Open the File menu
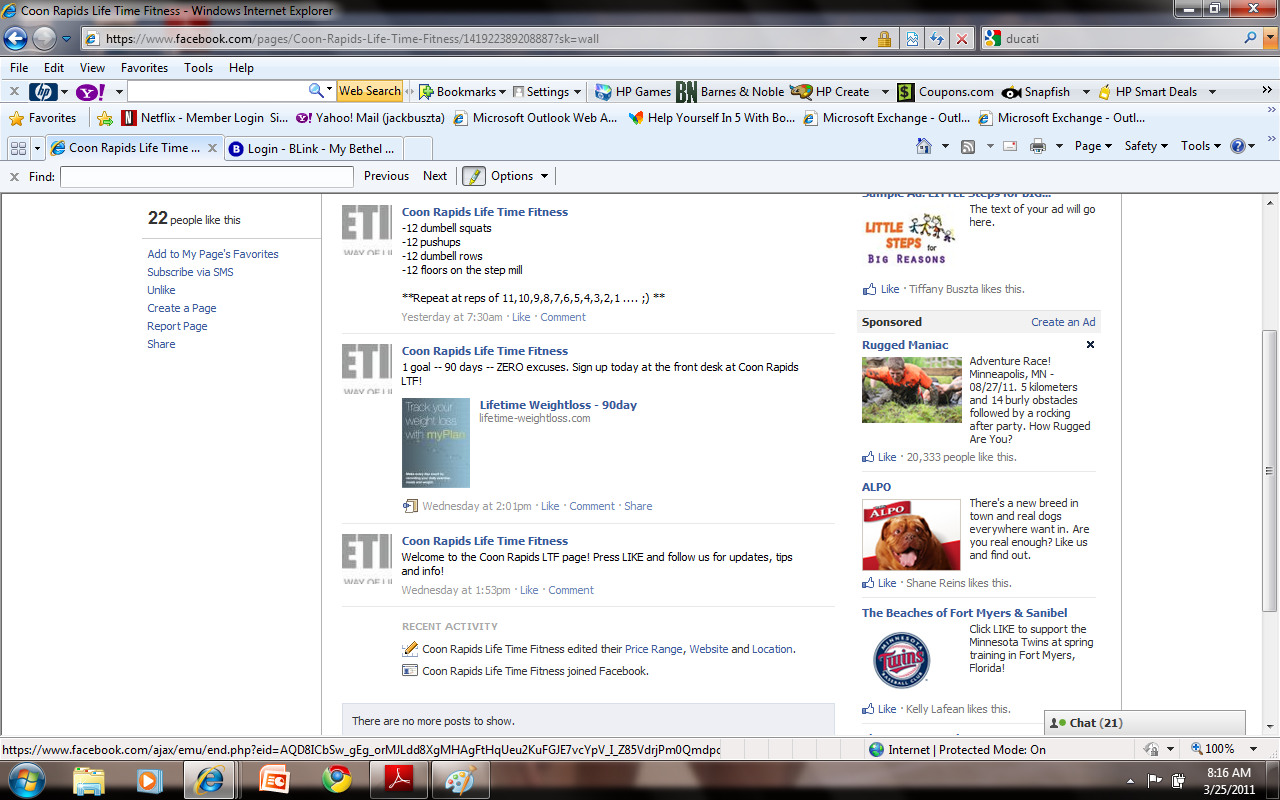 pyautogui.click(x=19, y=68)
